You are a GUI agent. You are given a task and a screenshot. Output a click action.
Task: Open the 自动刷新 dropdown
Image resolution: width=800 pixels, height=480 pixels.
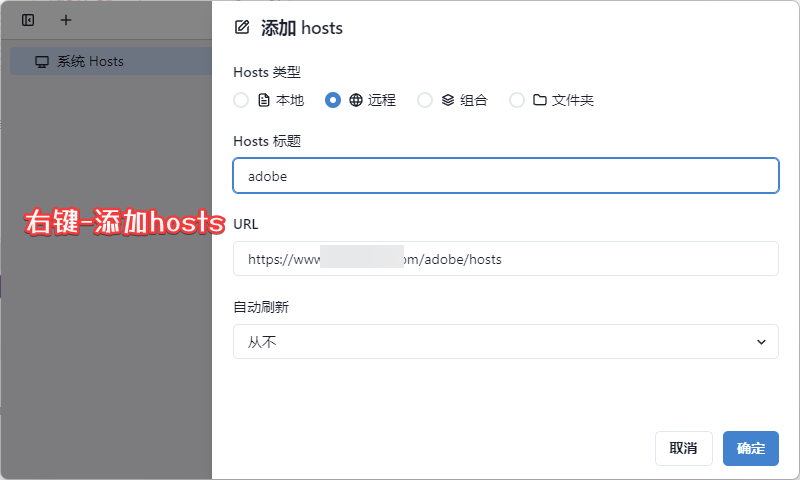tap(506, 341)
